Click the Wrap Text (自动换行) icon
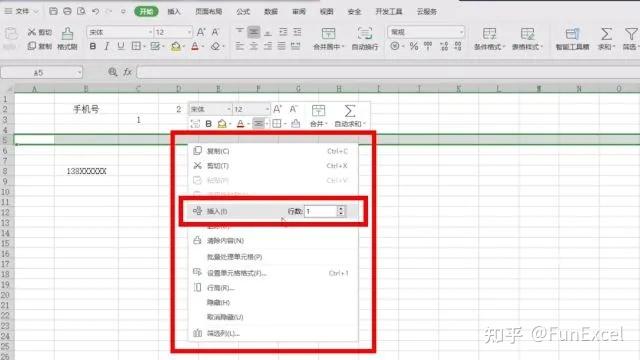 point(365,33)
